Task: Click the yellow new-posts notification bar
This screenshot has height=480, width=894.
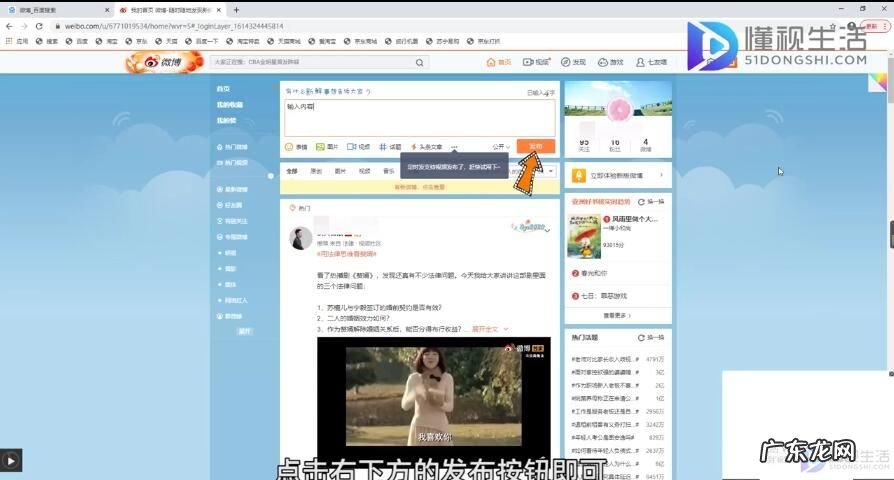Action: pos(420,187)
